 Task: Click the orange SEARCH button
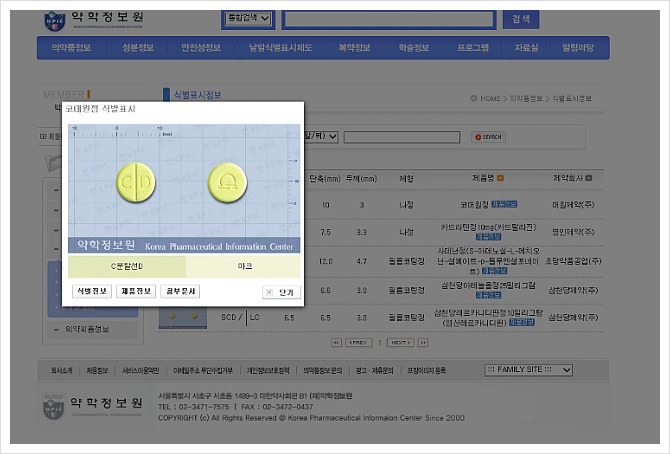(488, 137)
